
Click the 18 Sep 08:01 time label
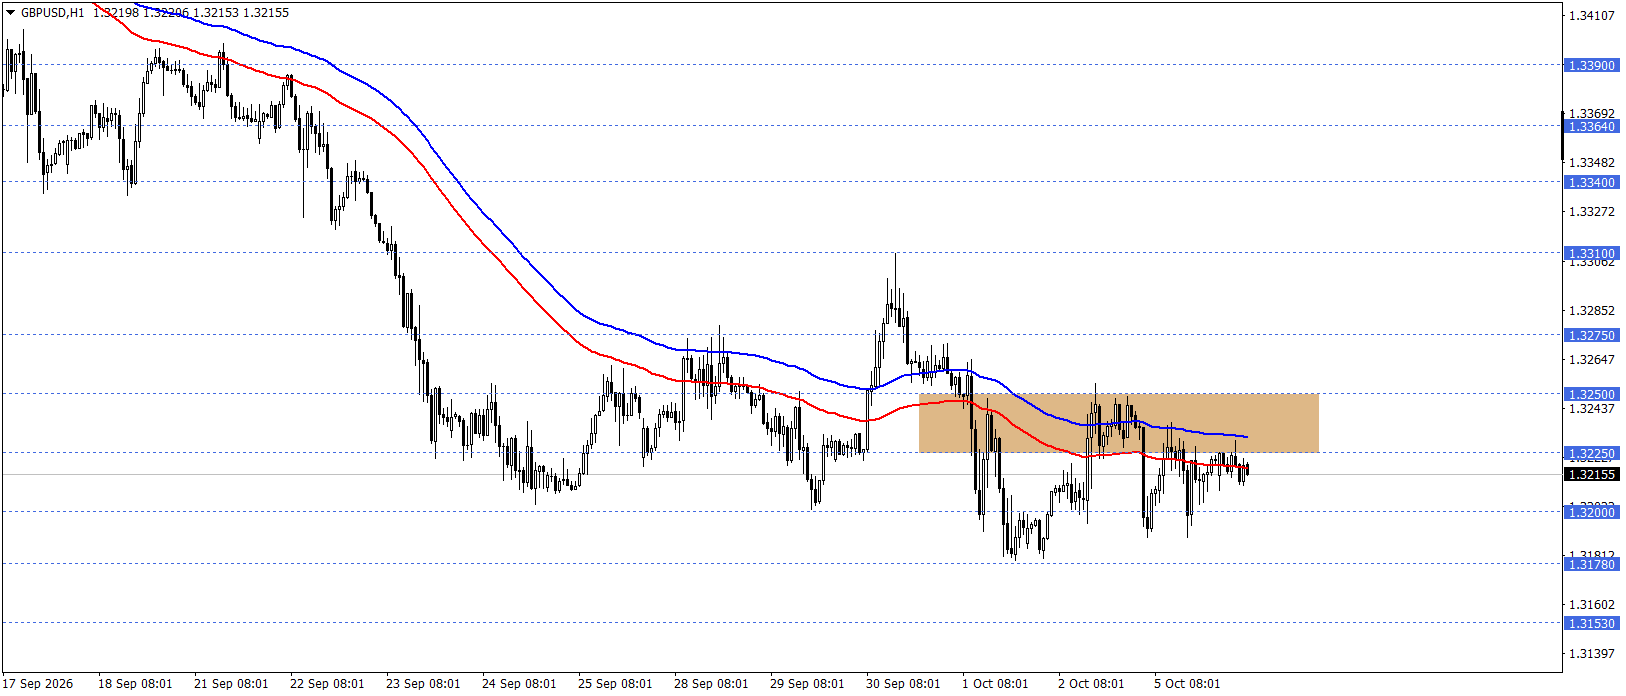tap(135, 684)
